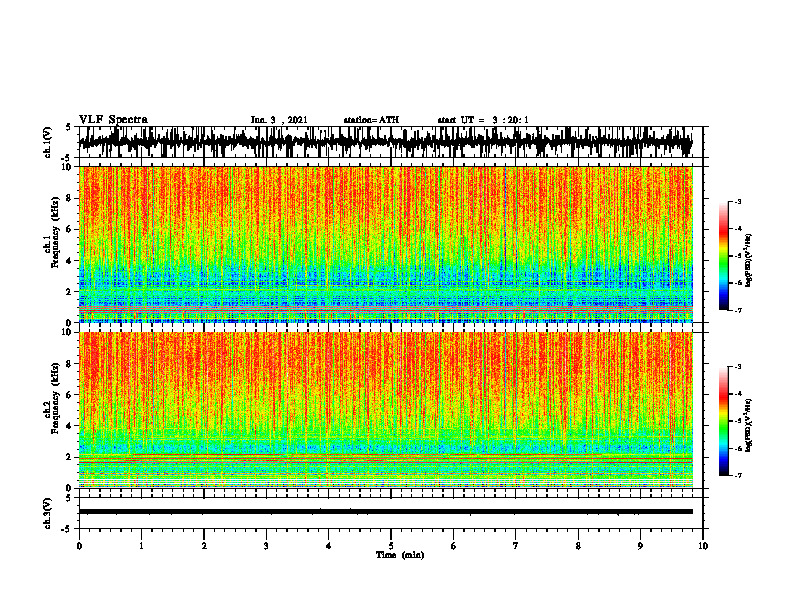
Task: Click time axis tick label "10"
Action: pos(703,546)
